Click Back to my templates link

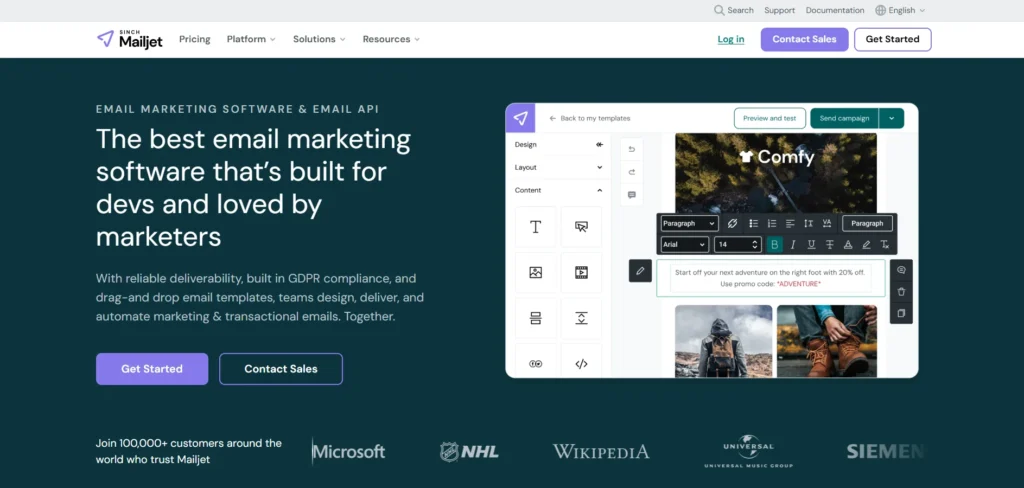[x=590, y=118]
